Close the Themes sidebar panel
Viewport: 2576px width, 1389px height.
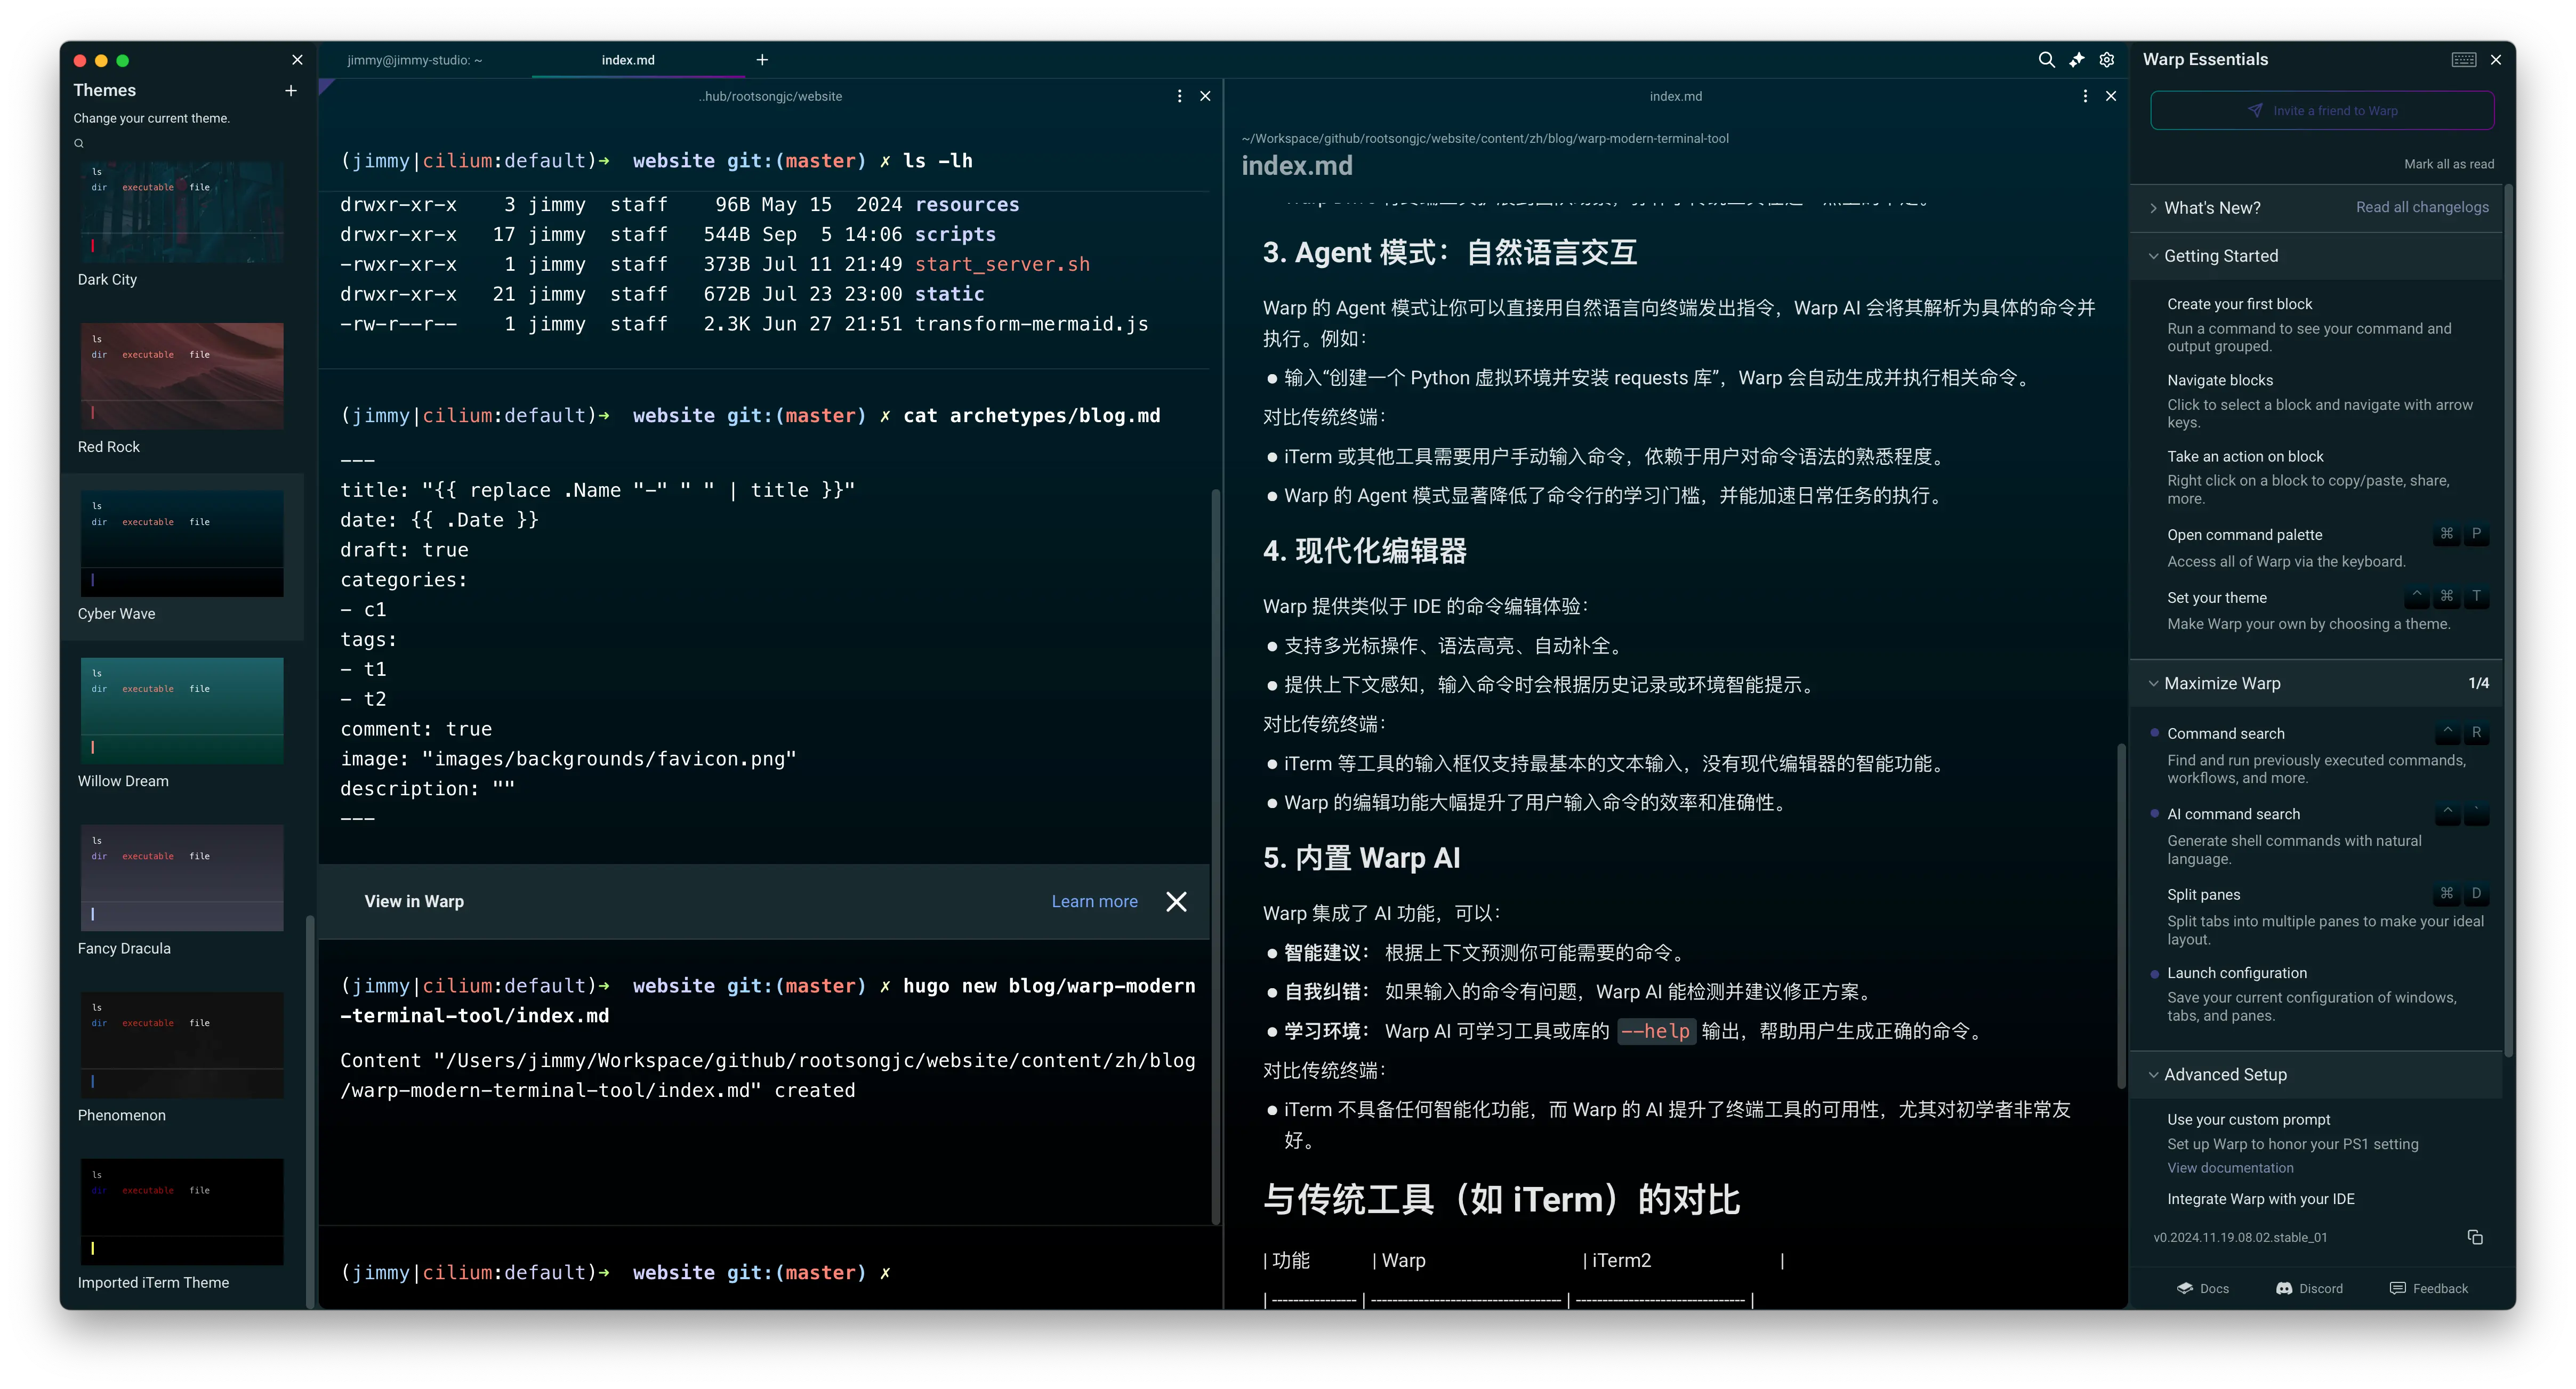[x=297, y=60]
